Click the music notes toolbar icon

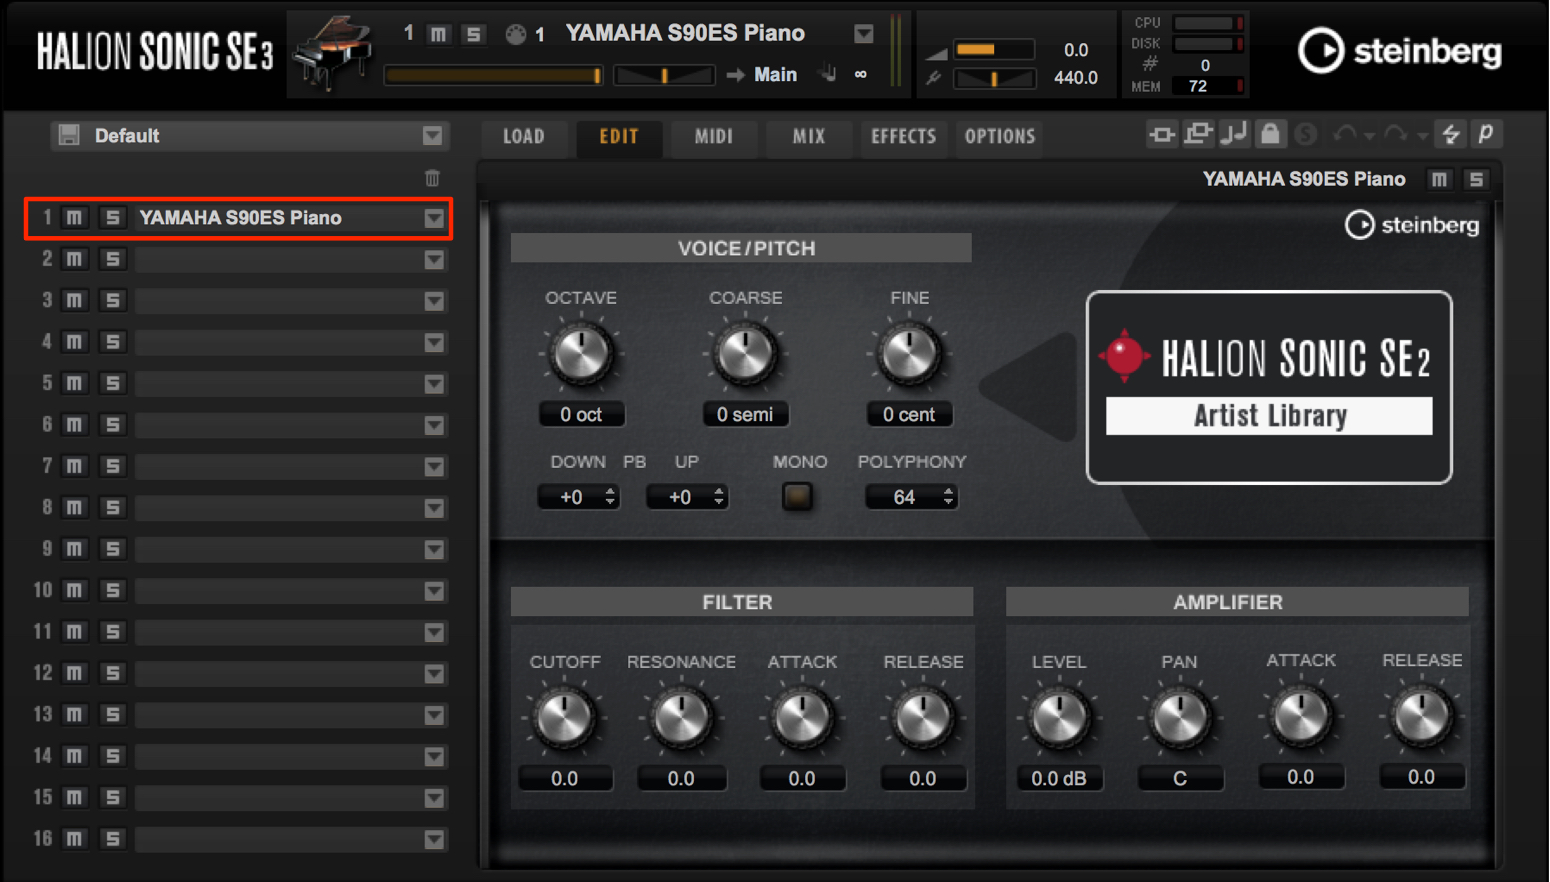tap(1234, 133)
